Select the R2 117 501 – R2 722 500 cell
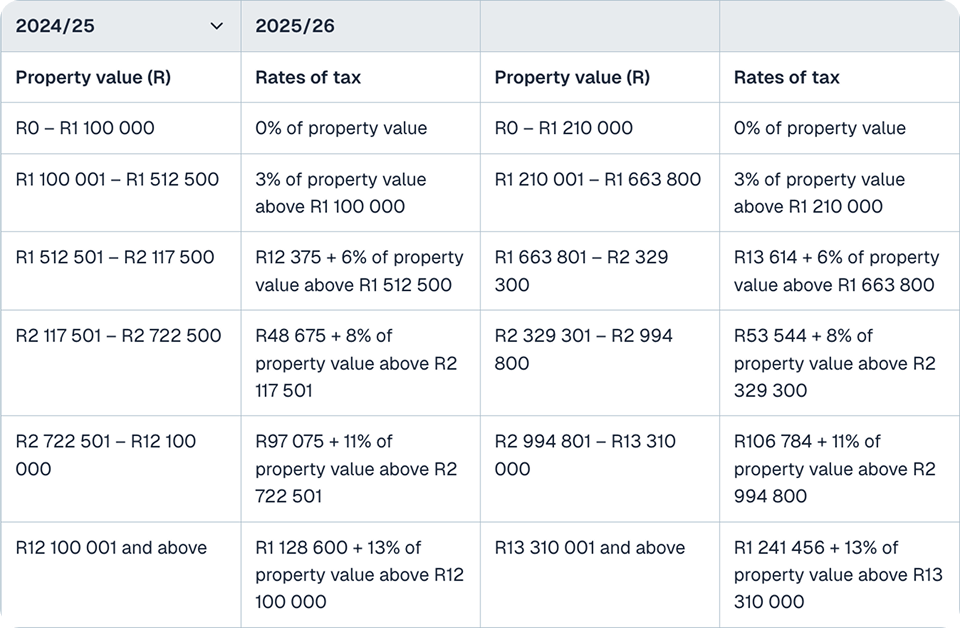Viewport: 960px width, 628px height. click(118, 336)
